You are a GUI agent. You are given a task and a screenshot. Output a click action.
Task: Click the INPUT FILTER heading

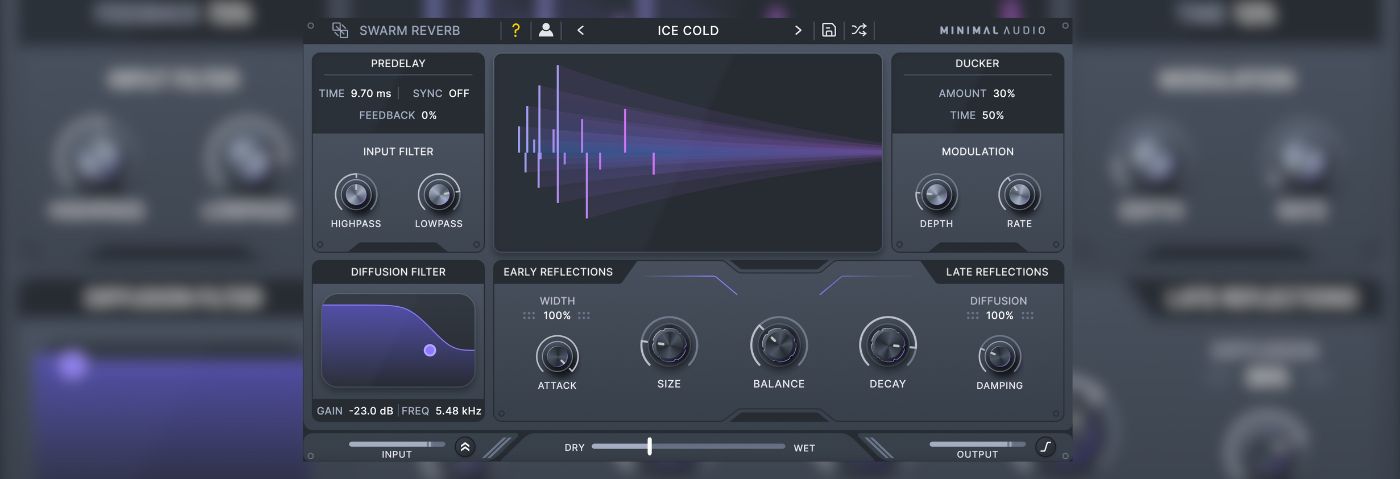point(398,152)
